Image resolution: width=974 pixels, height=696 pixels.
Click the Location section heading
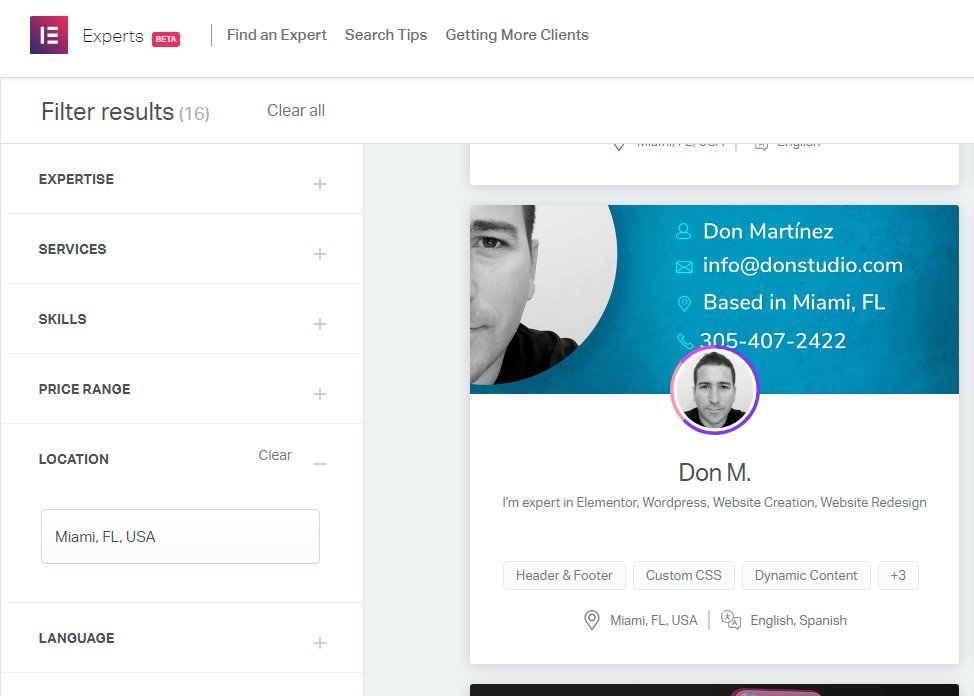(73, 459)
